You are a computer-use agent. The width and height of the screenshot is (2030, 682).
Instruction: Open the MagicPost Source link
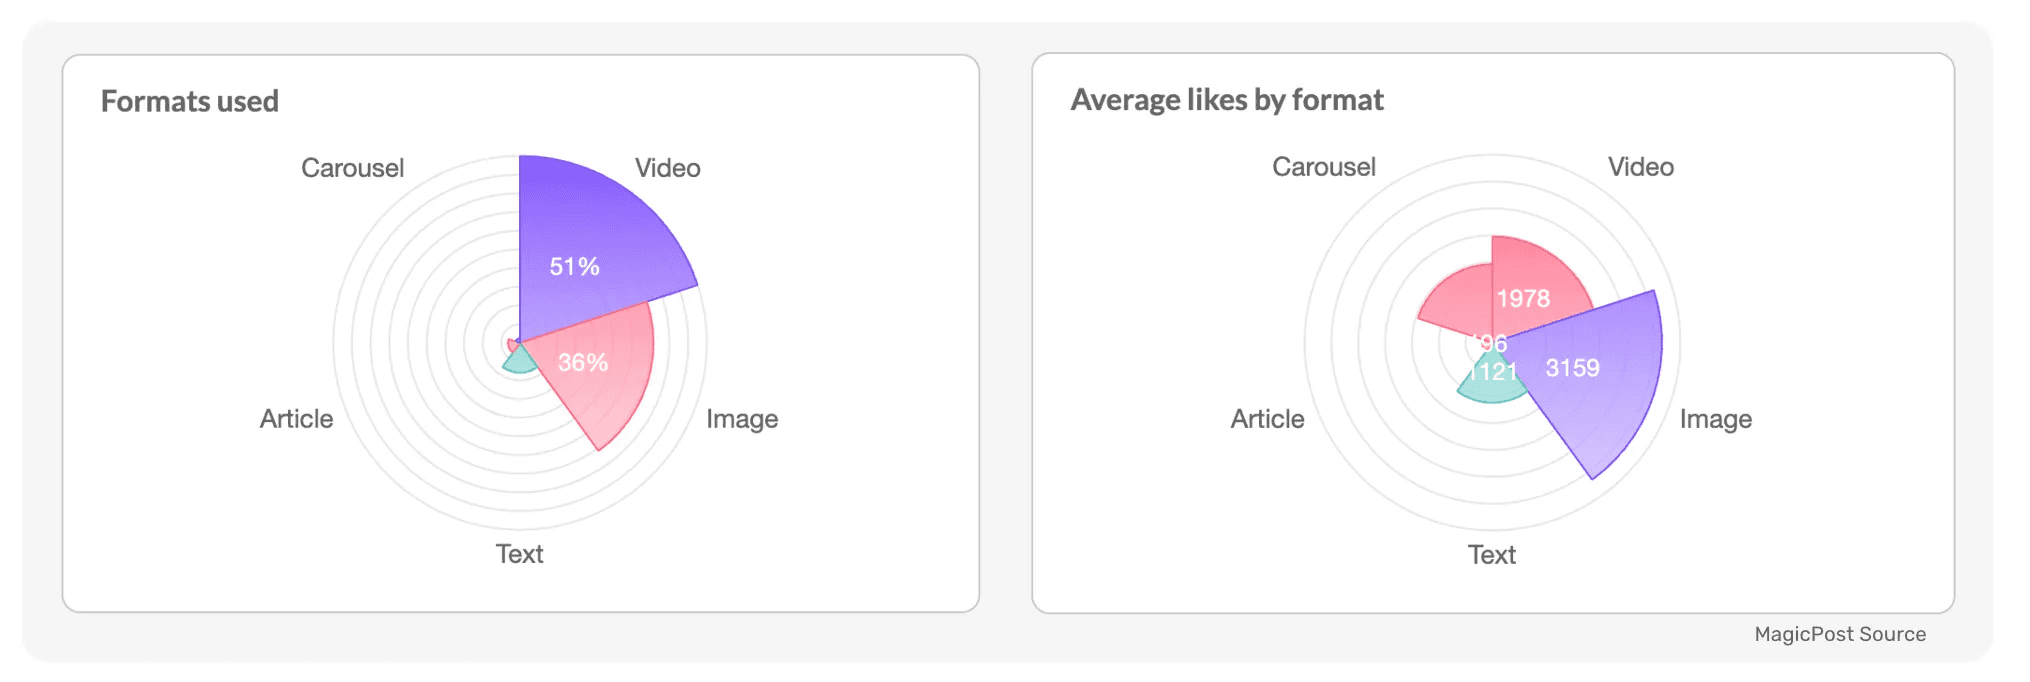[1840, 634]
